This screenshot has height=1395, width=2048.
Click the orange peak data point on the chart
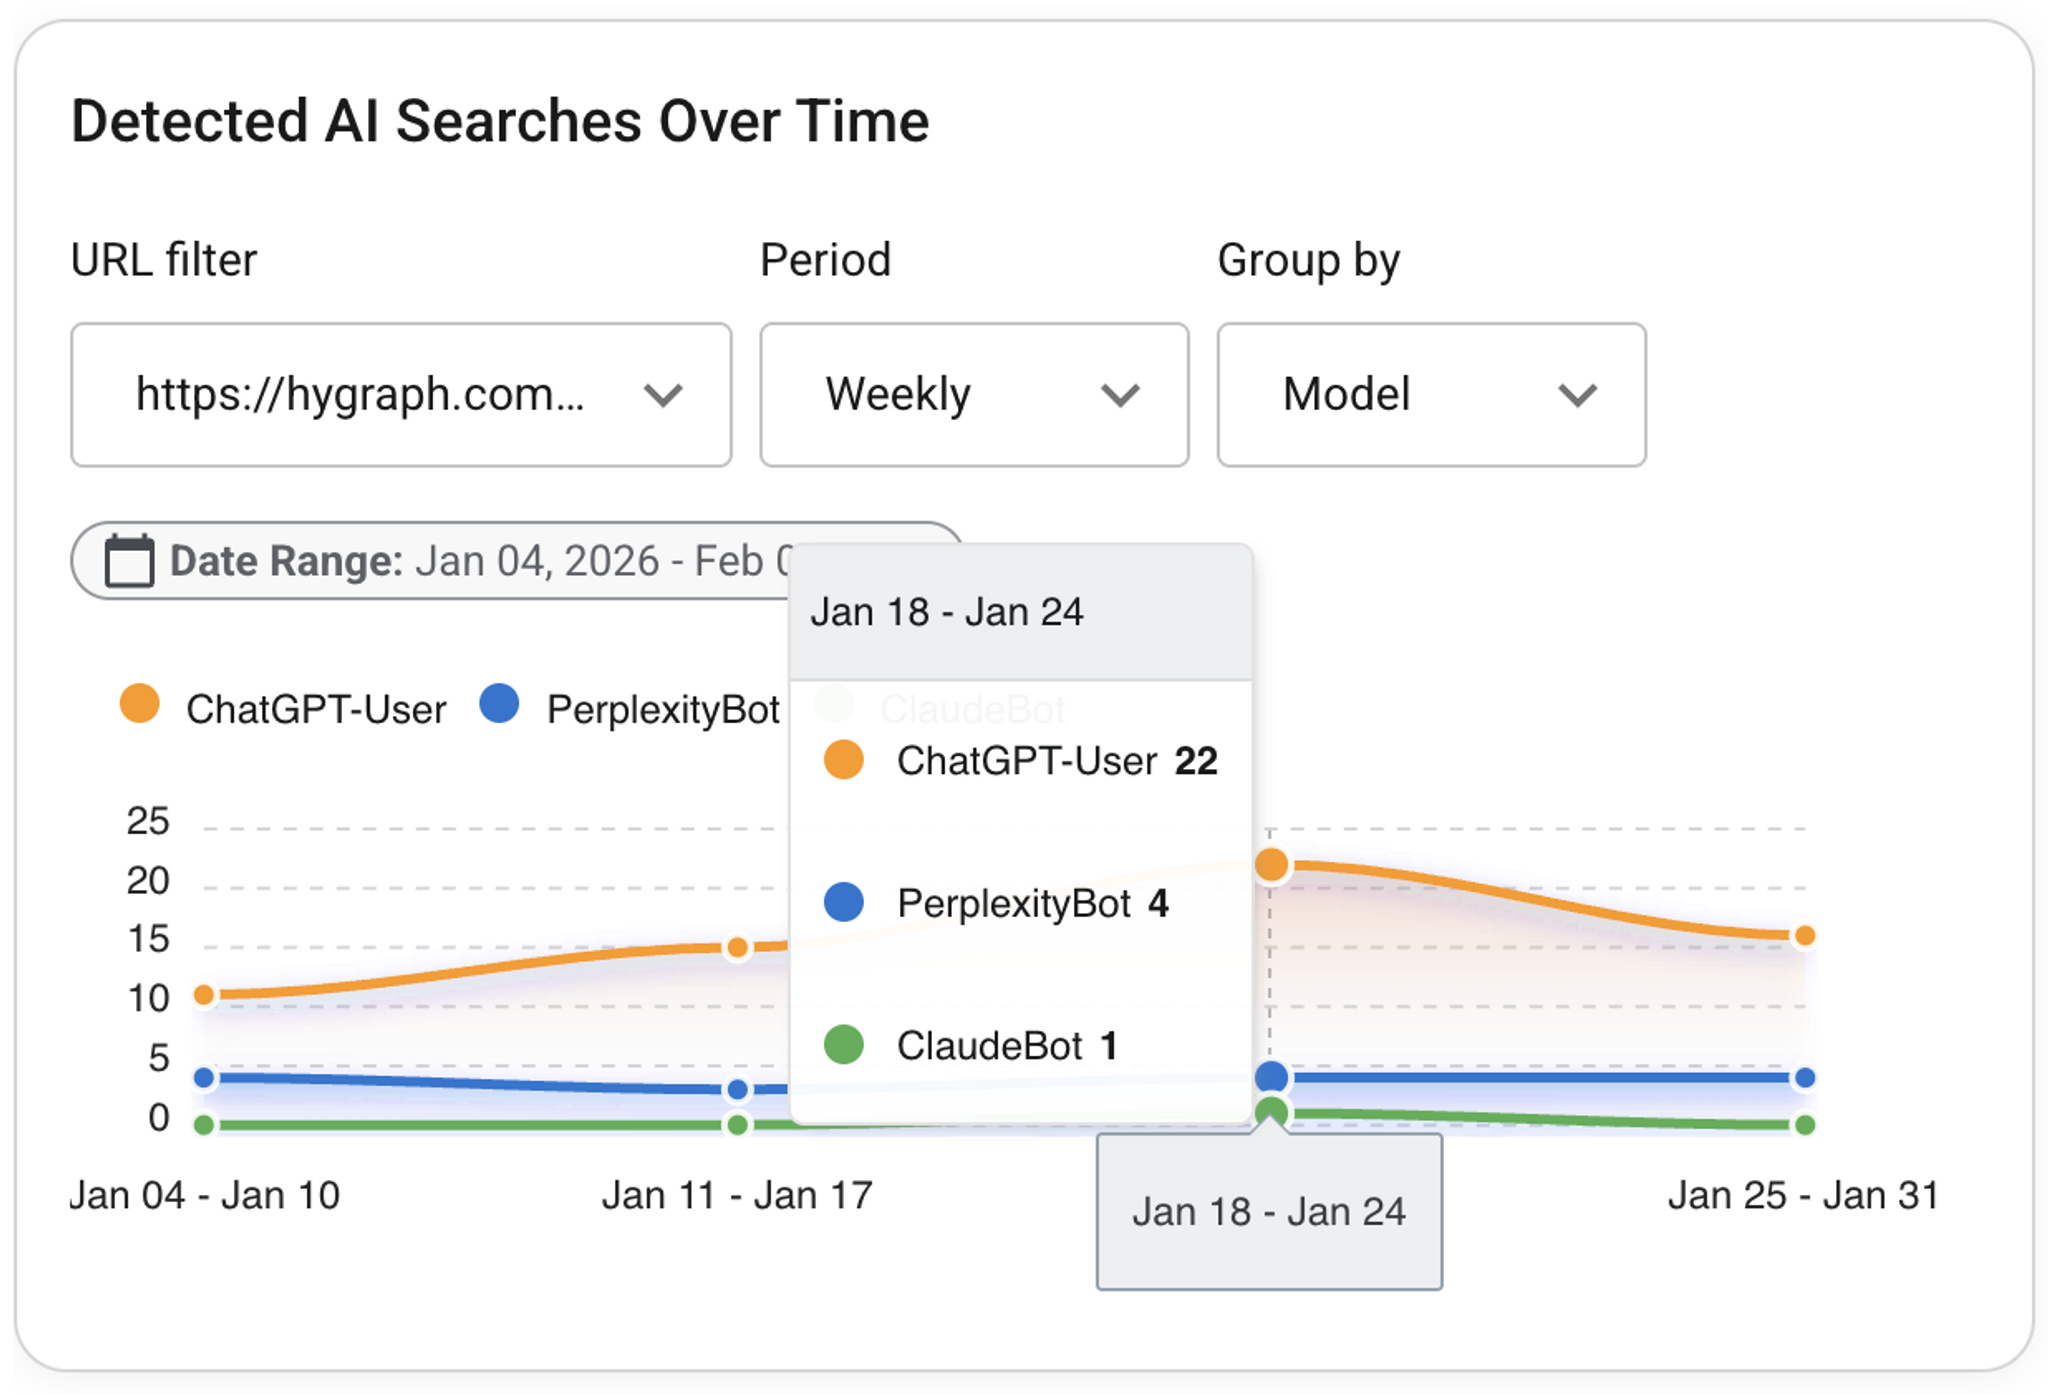pos(1271,865)
